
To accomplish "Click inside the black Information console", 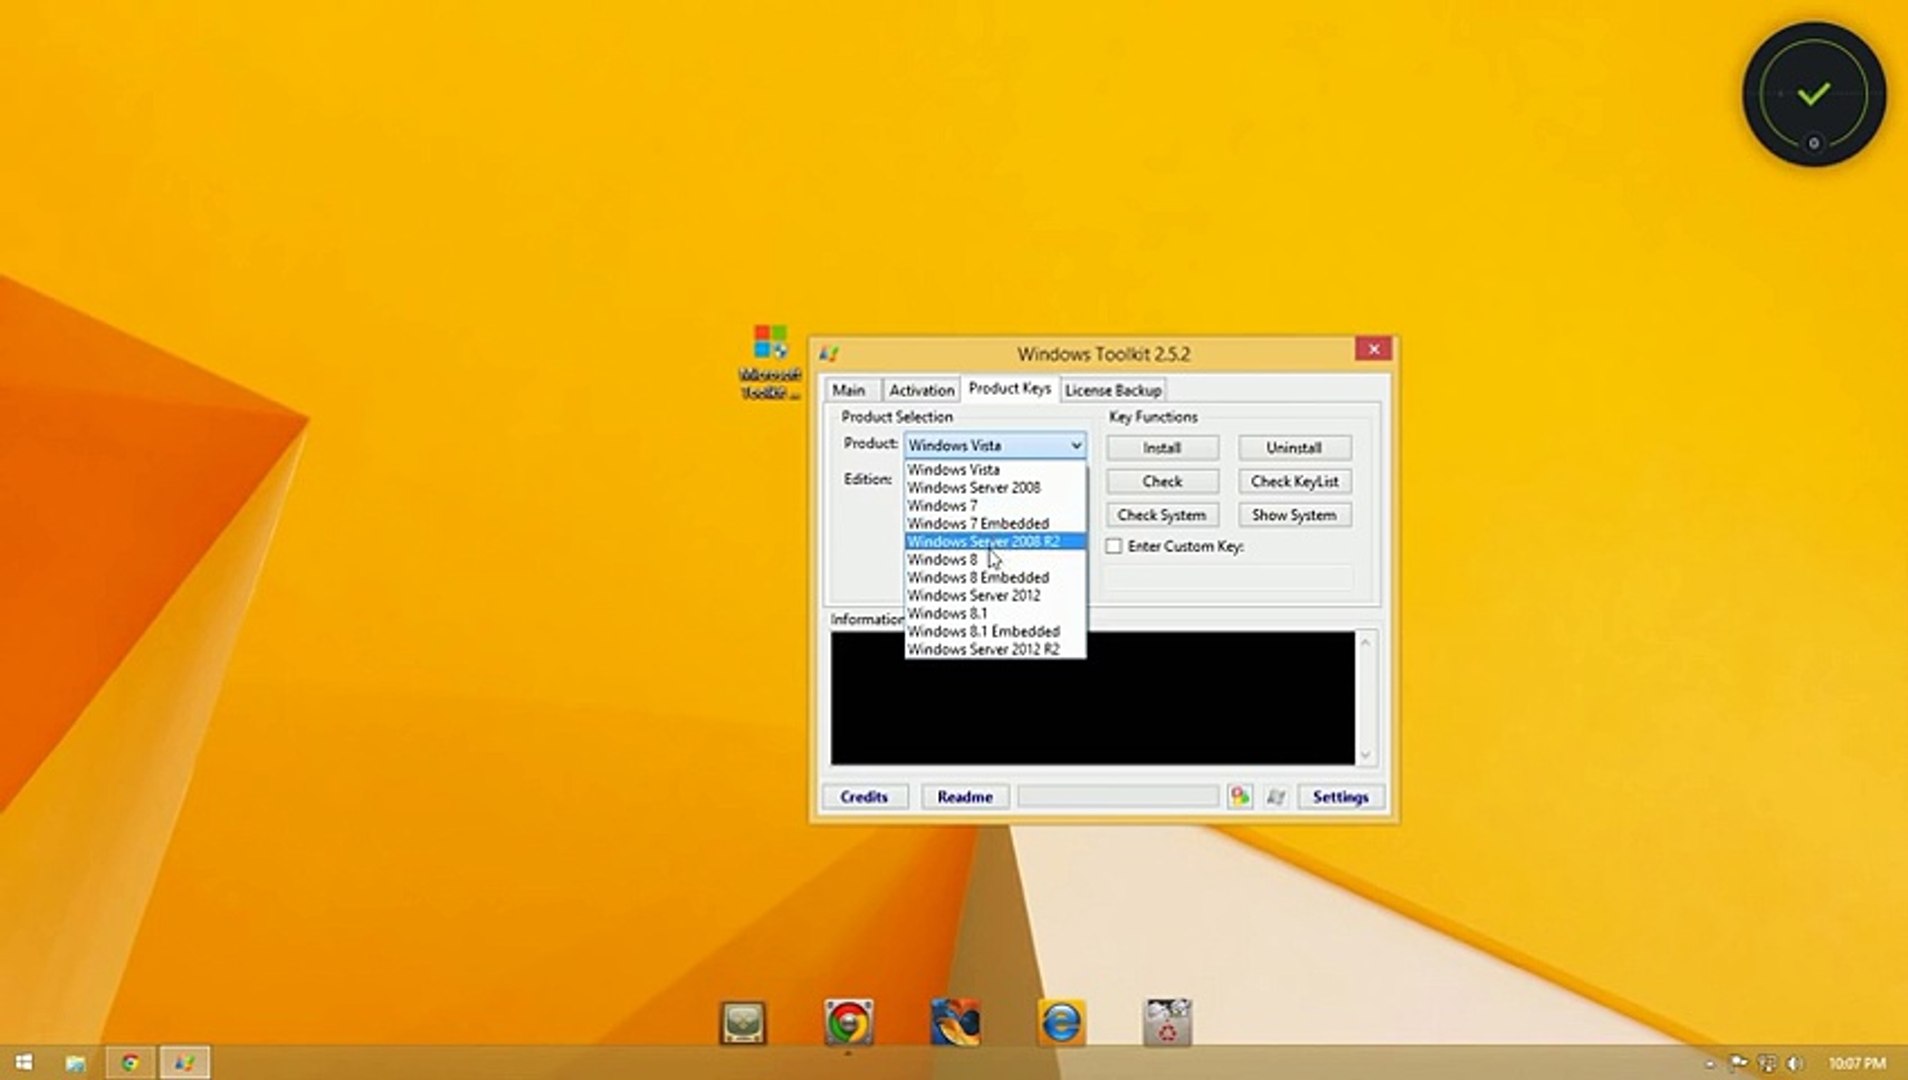I will pos(1093,698).
